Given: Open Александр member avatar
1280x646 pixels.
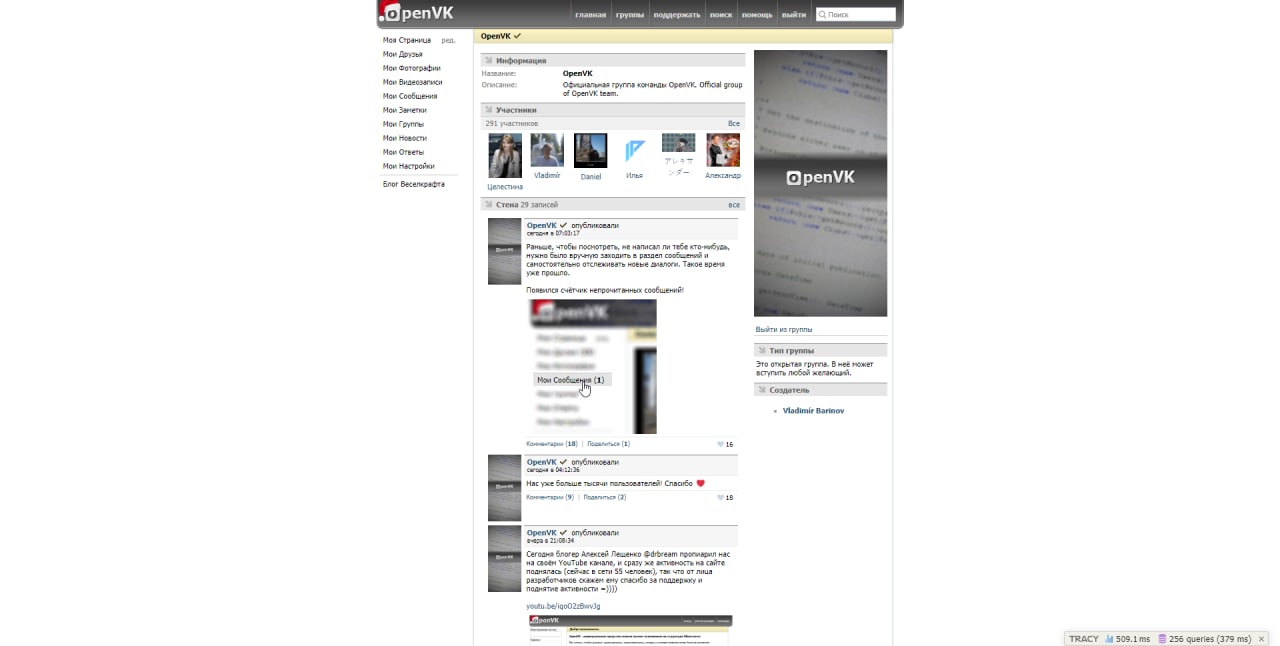Looking at the screenshot, I should pyautogui.click(x=723, y=150).
